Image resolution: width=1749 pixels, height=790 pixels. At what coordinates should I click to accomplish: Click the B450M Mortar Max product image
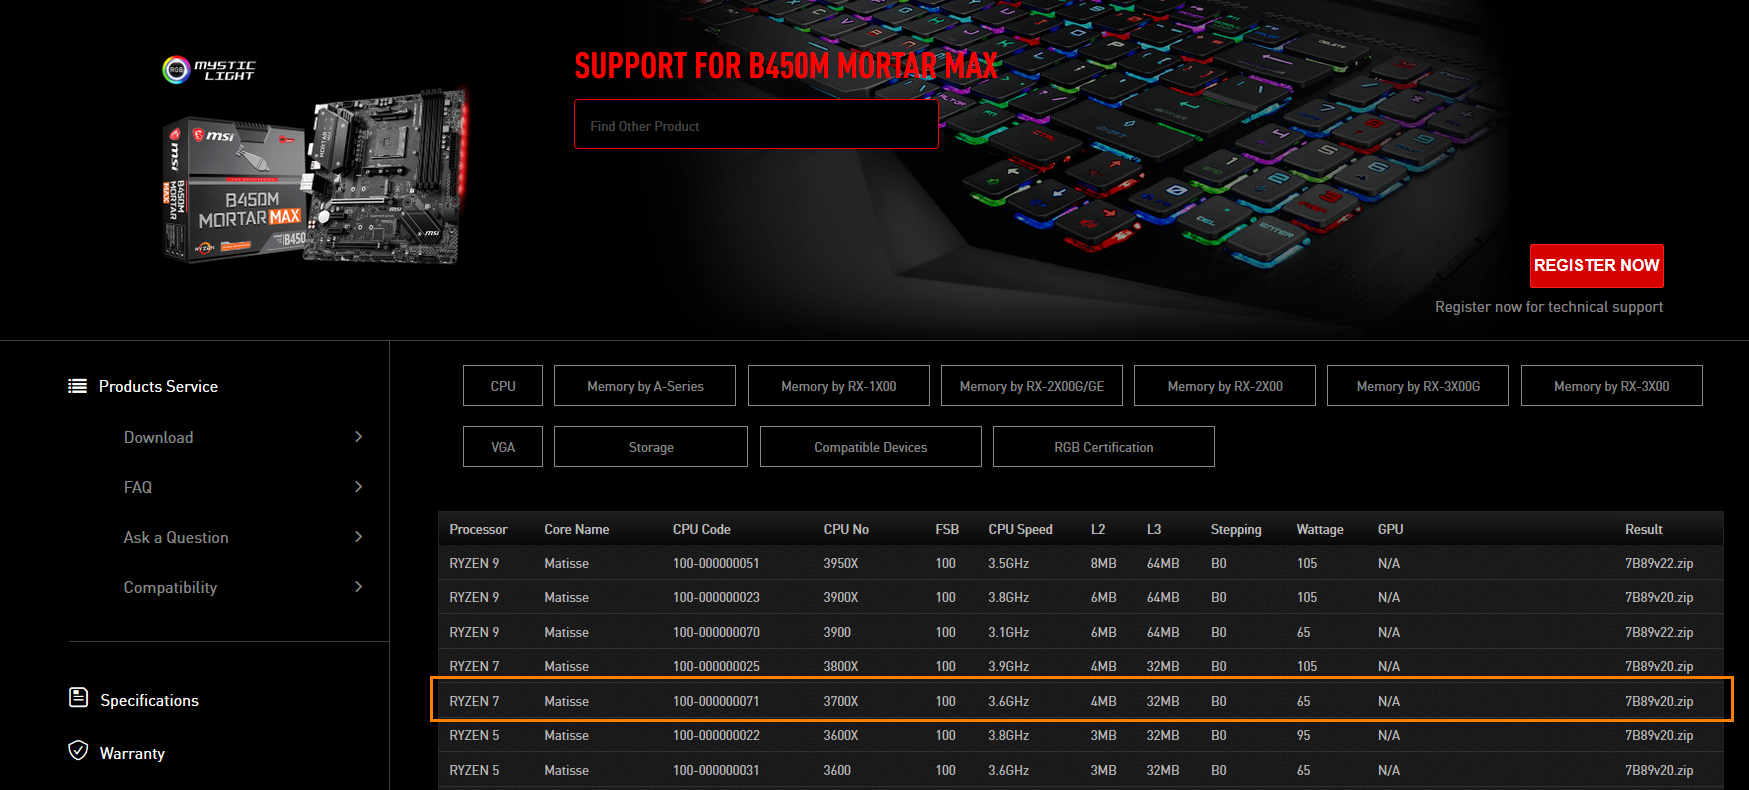pyautogui.click(x=316, y=178)
